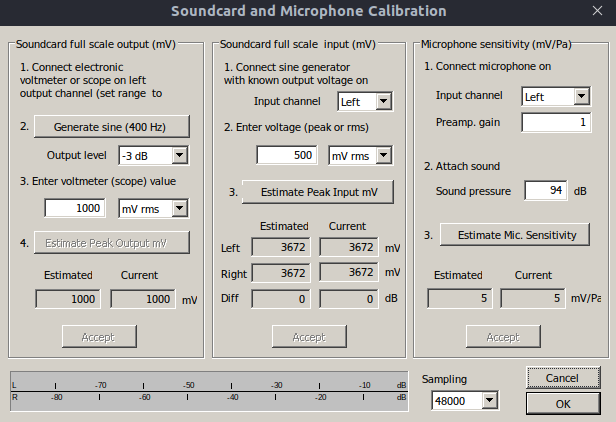Click the voltage field showing 500

(287, 155)
